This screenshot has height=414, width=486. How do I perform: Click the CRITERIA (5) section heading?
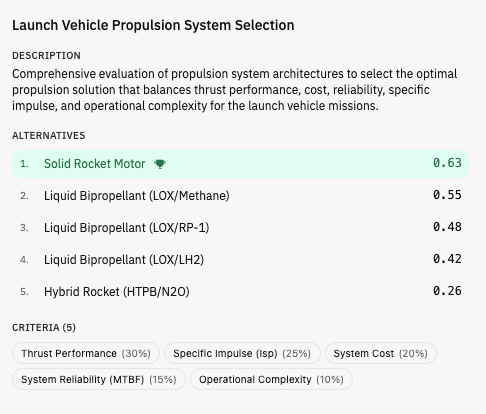[44, 328]
